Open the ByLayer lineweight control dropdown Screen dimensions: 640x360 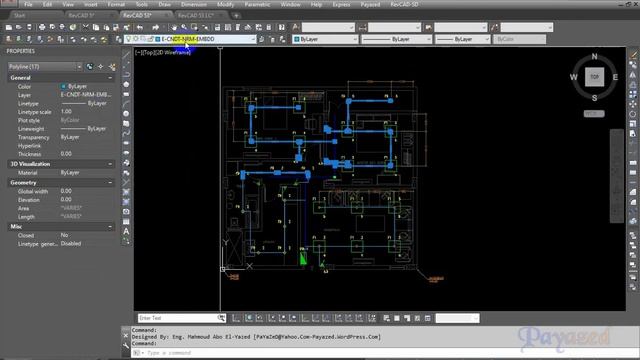462,39
